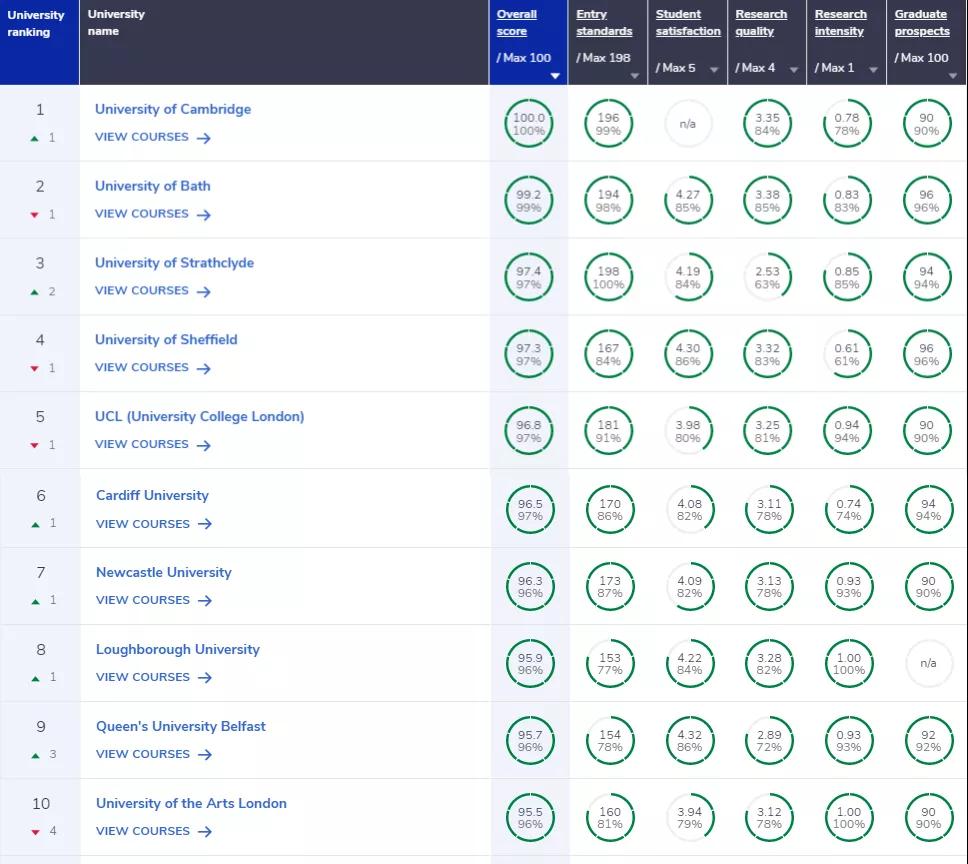
Task: View courses for University of the Arts London
Action: coord(142,831)
